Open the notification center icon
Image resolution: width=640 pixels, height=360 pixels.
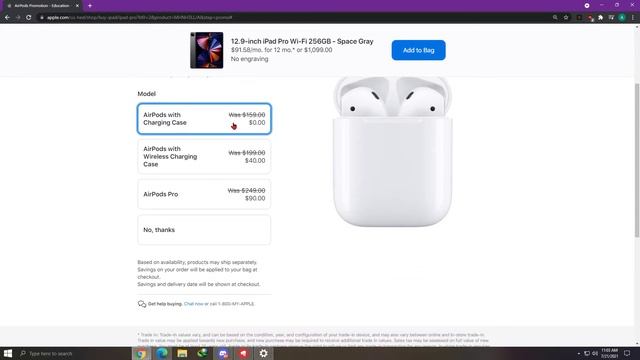[x=627, y=353]
